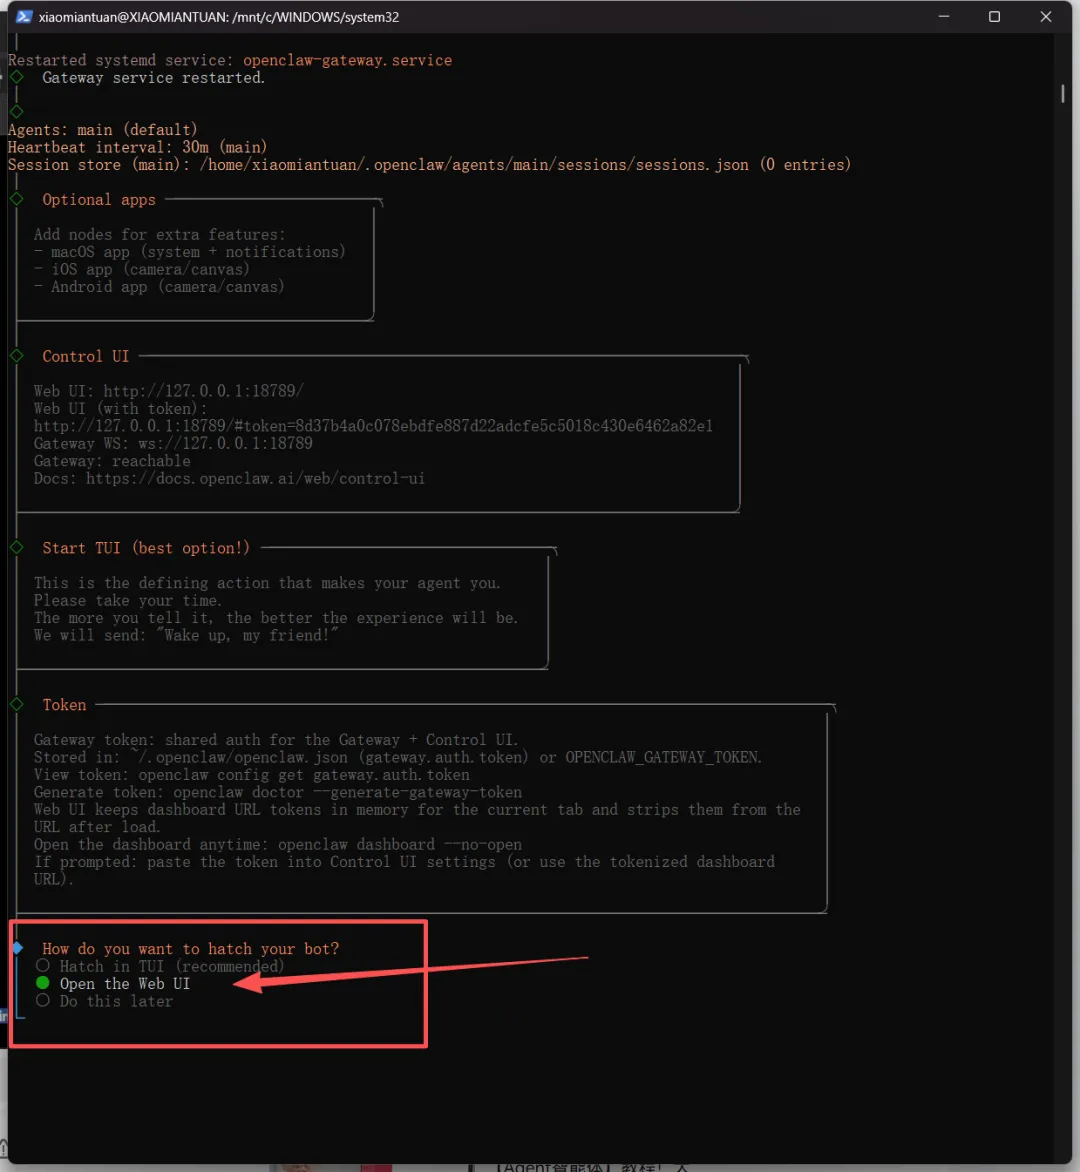Click the 'openclaw-gateway.service' text

(x=348, y=61)
